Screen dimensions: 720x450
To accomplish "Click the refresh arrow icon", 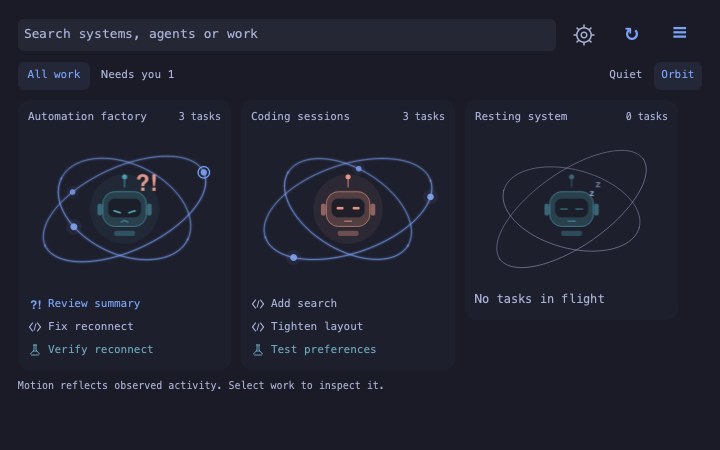I will pos(631,34).
